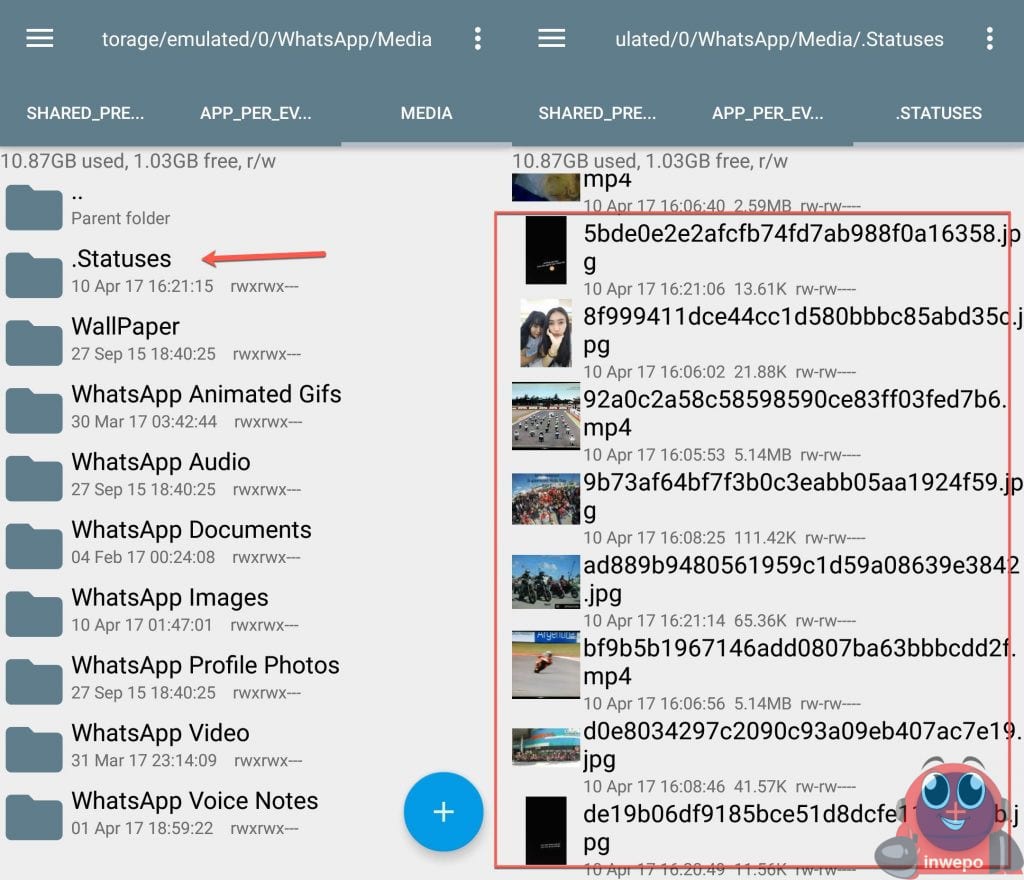The height and width of the screenshot is (880, 1024).
Task: Tap the blue plus floating action button
Action: click(443, 811)
